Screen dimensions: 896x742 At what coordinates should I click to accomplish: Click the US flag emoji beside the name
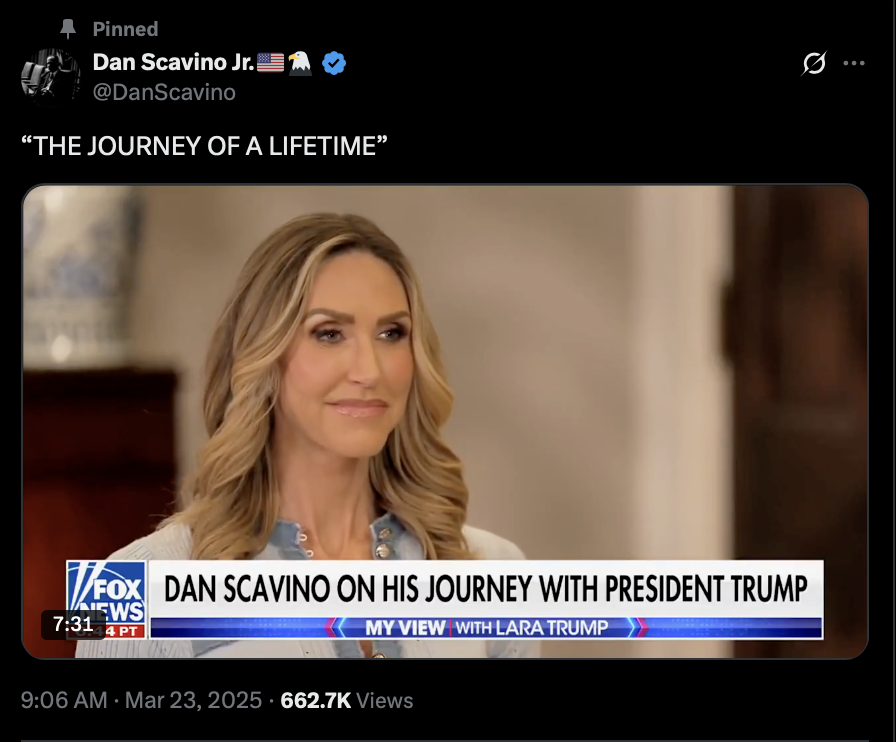point(270,62)
